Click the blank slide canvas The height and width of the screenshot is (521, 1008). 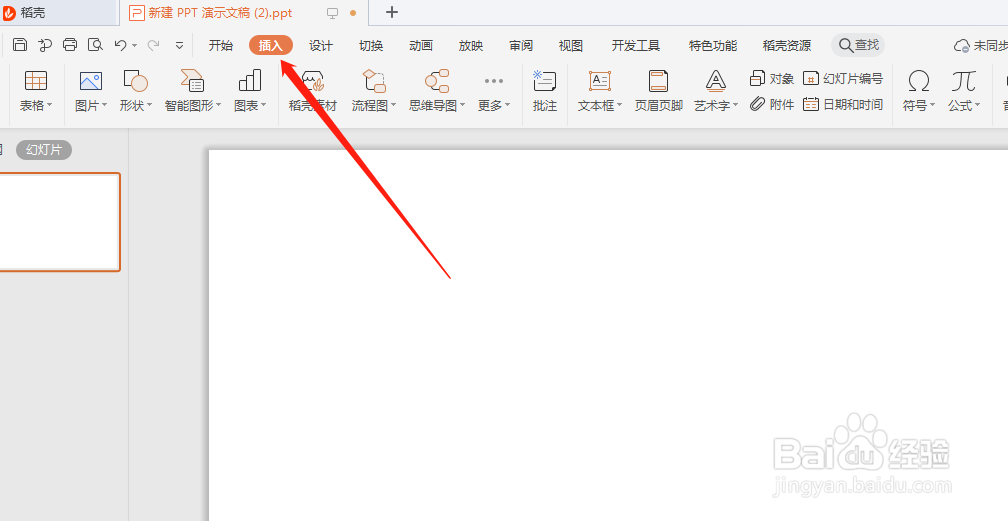point(608,334)
